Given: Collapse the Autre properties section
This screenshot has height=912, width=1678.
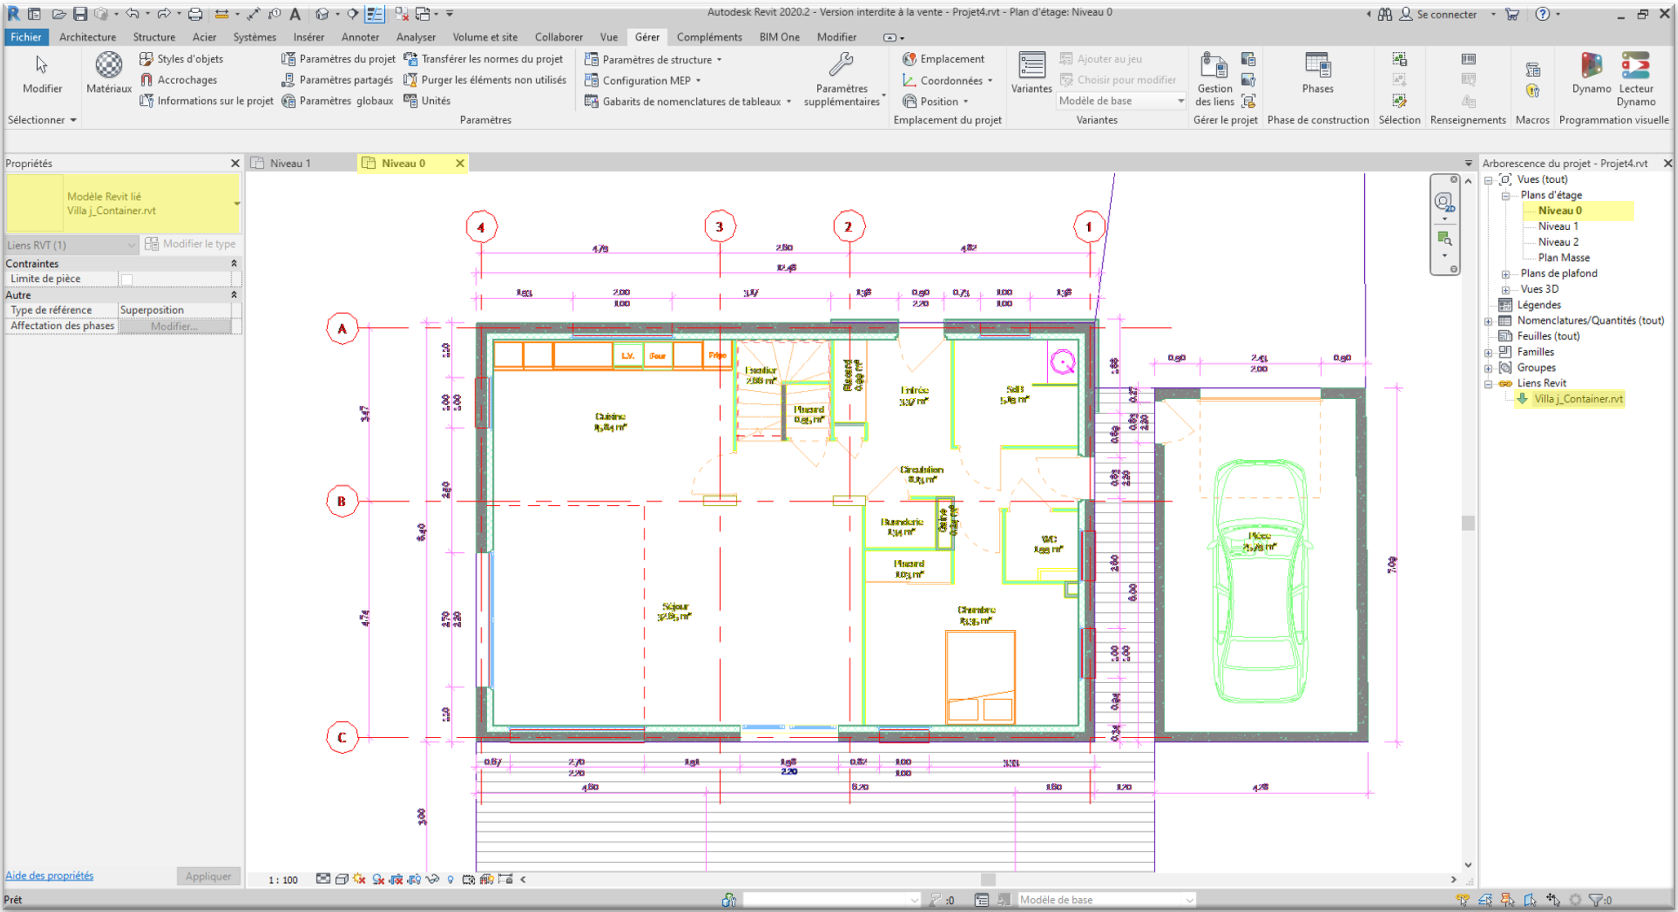Looking at the screenshot, I should 234,295.
